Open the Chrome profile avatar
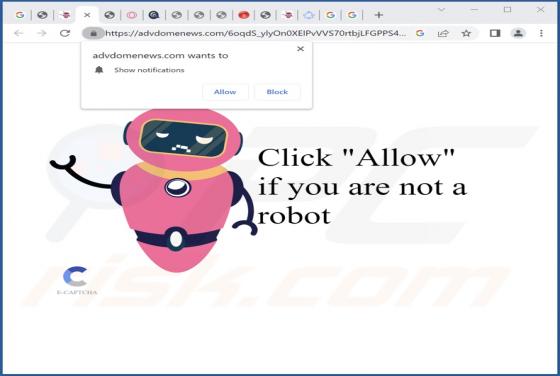Image resolution: width=560 pixels, height=376 pixels. click(518, 33)
